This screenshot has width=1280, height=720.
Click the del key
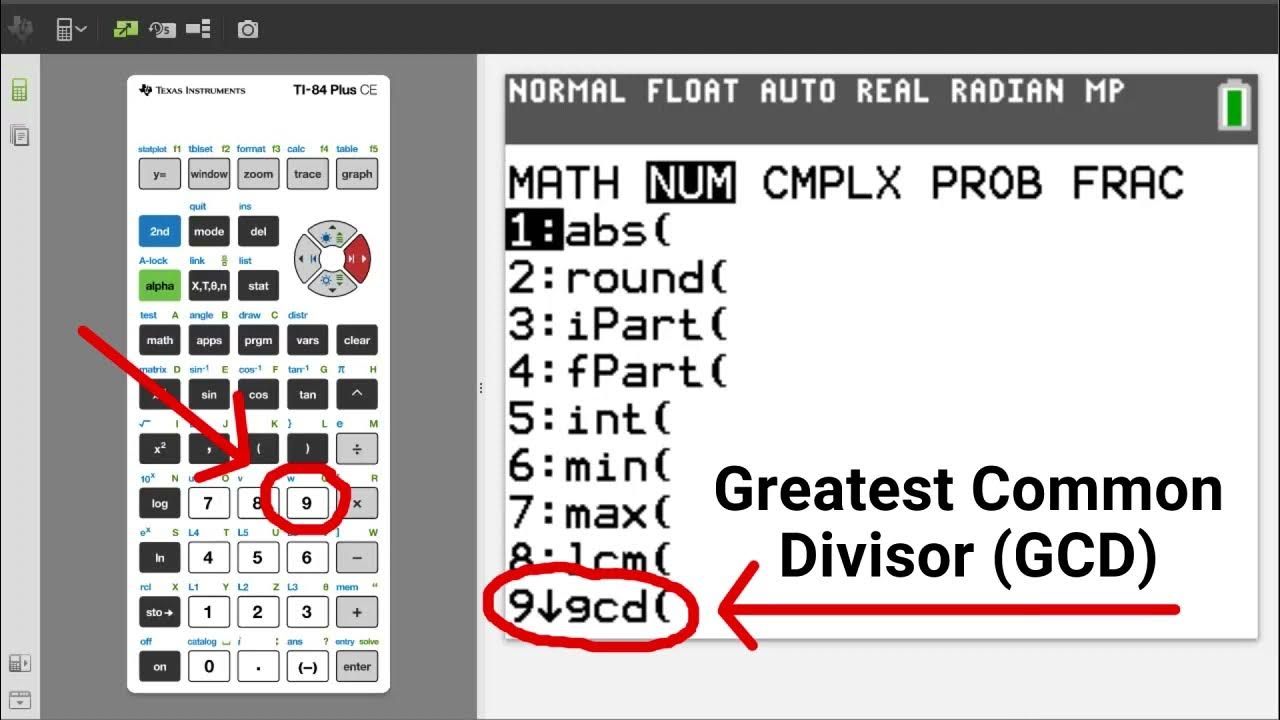click(258, 231)
